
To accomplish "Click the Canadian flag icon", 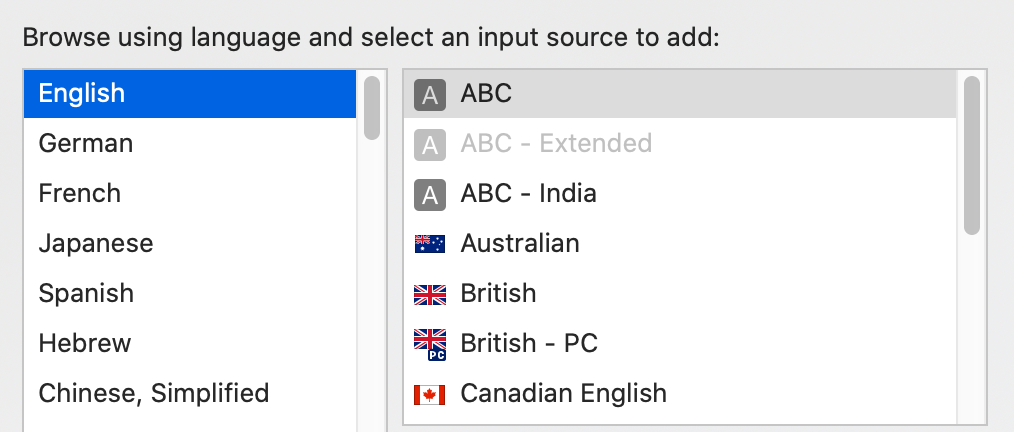I will point(429,394).
